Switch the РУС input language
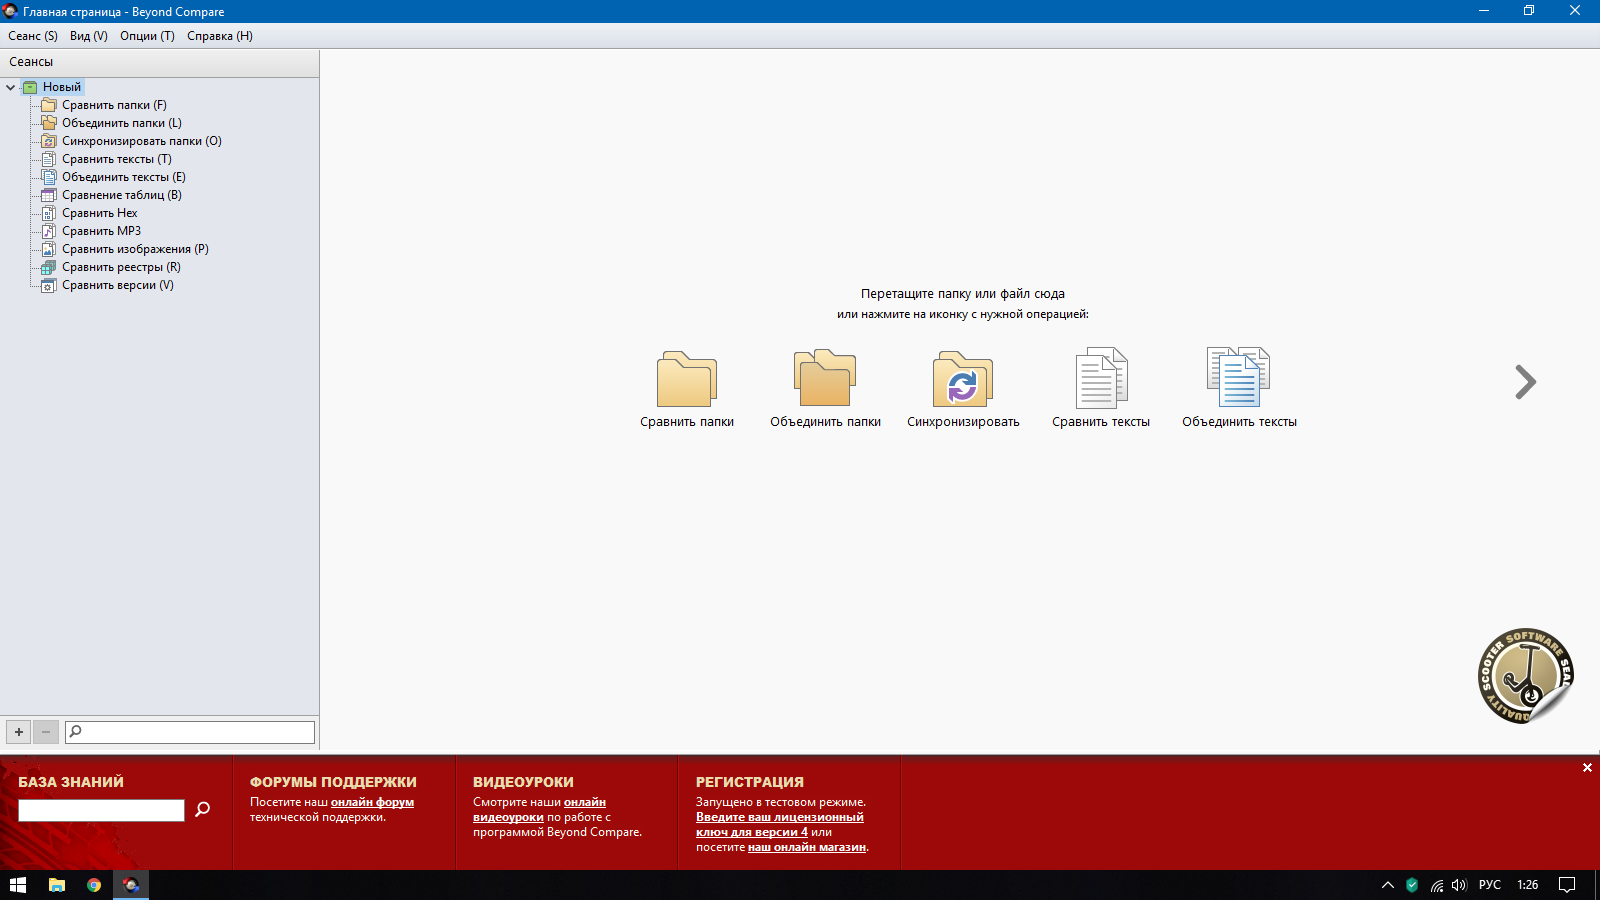1600x900 pixels. pos(1490,885)
